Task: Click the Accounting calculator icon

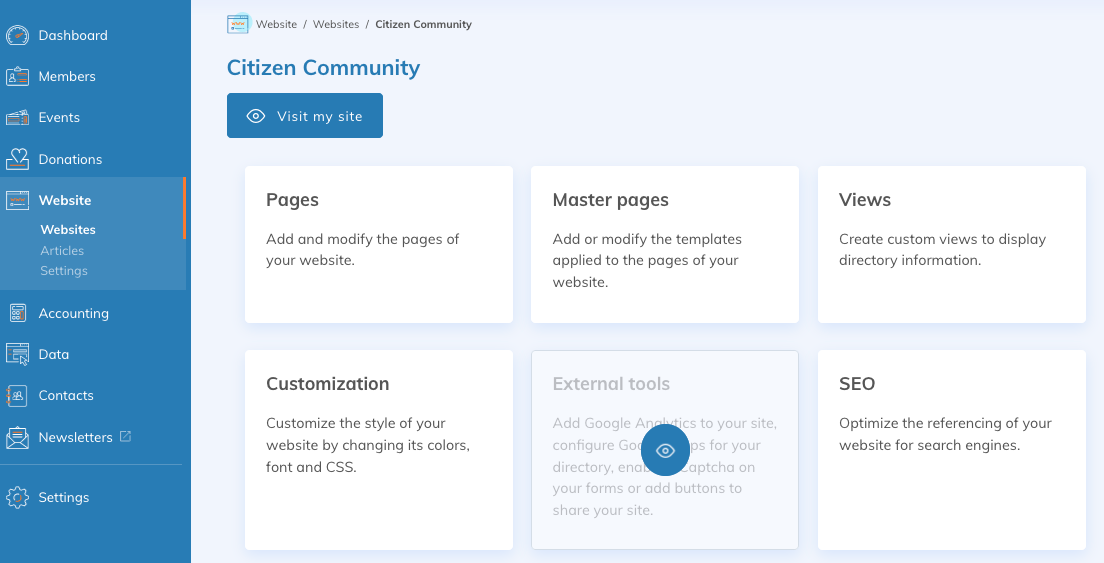Action: click(18, 313)
